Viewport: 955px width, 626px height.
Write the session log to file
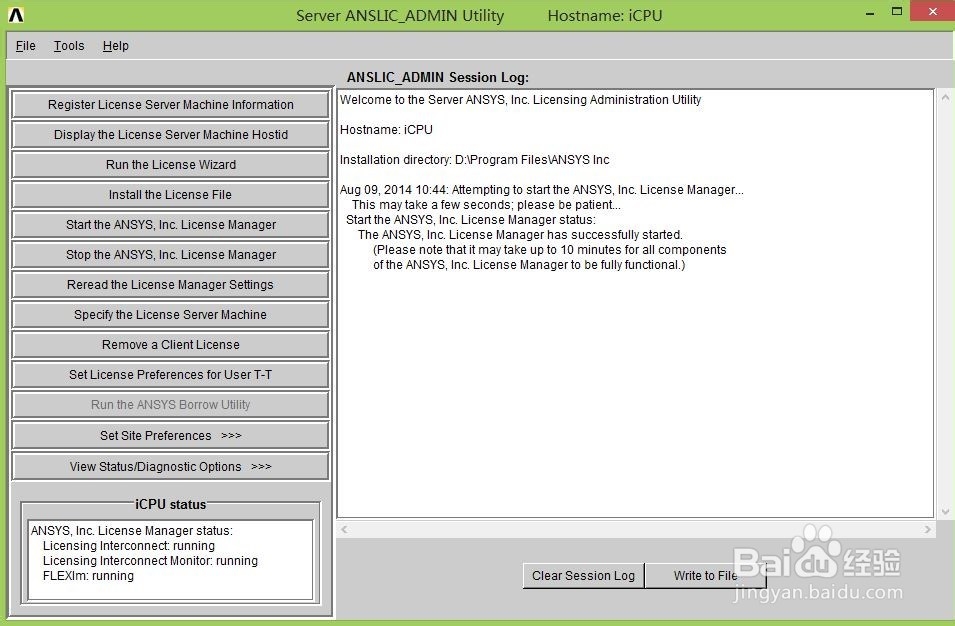click(x=705, y=575)
